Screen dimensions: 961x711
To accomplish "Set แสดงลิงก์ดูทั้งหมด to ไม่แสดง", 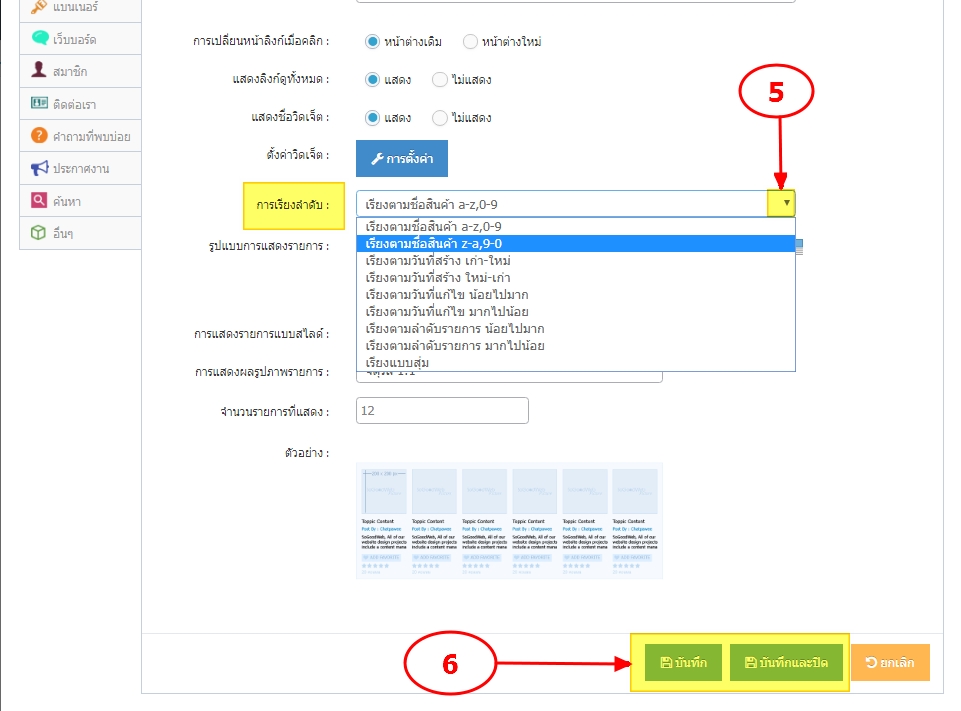I will pyautogui.click(x=439, y=80).
